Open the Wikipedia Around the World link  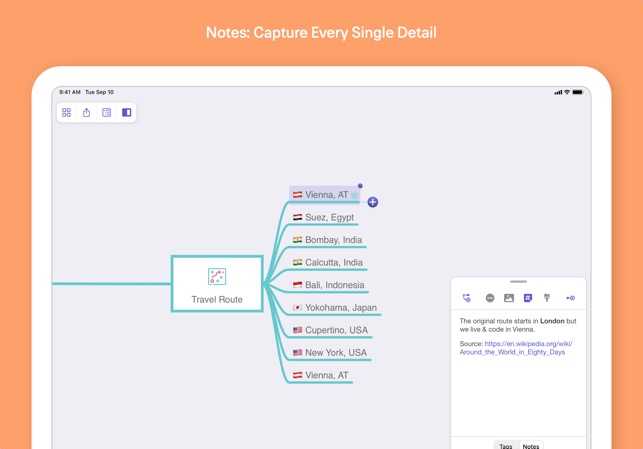(x=516, y=348)
